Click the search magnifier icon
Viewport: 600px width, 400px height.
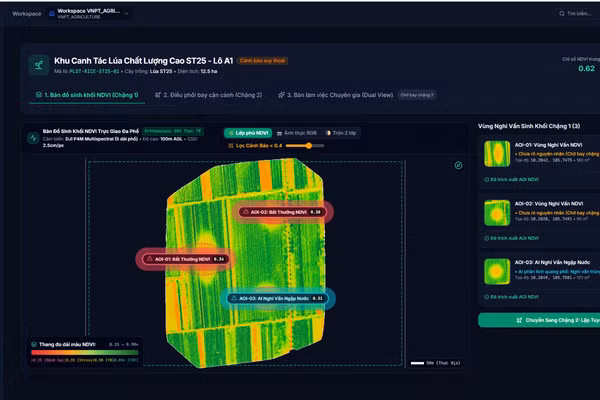(562, 13)
